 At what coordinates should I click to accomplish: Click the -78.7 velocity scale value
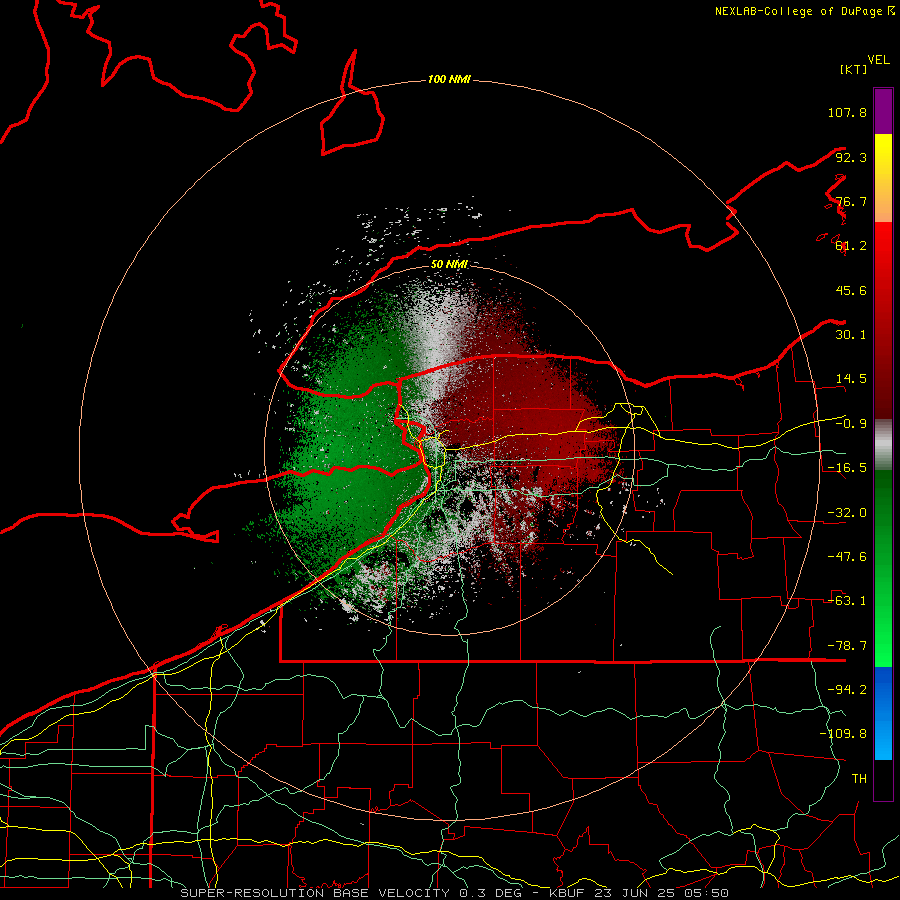coord(847,646)
